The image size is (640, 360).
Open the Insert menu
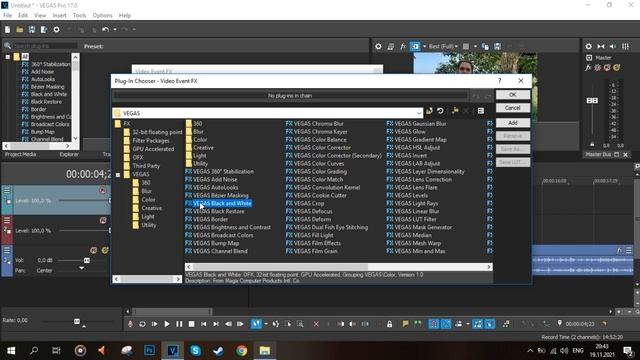[59, 16]
